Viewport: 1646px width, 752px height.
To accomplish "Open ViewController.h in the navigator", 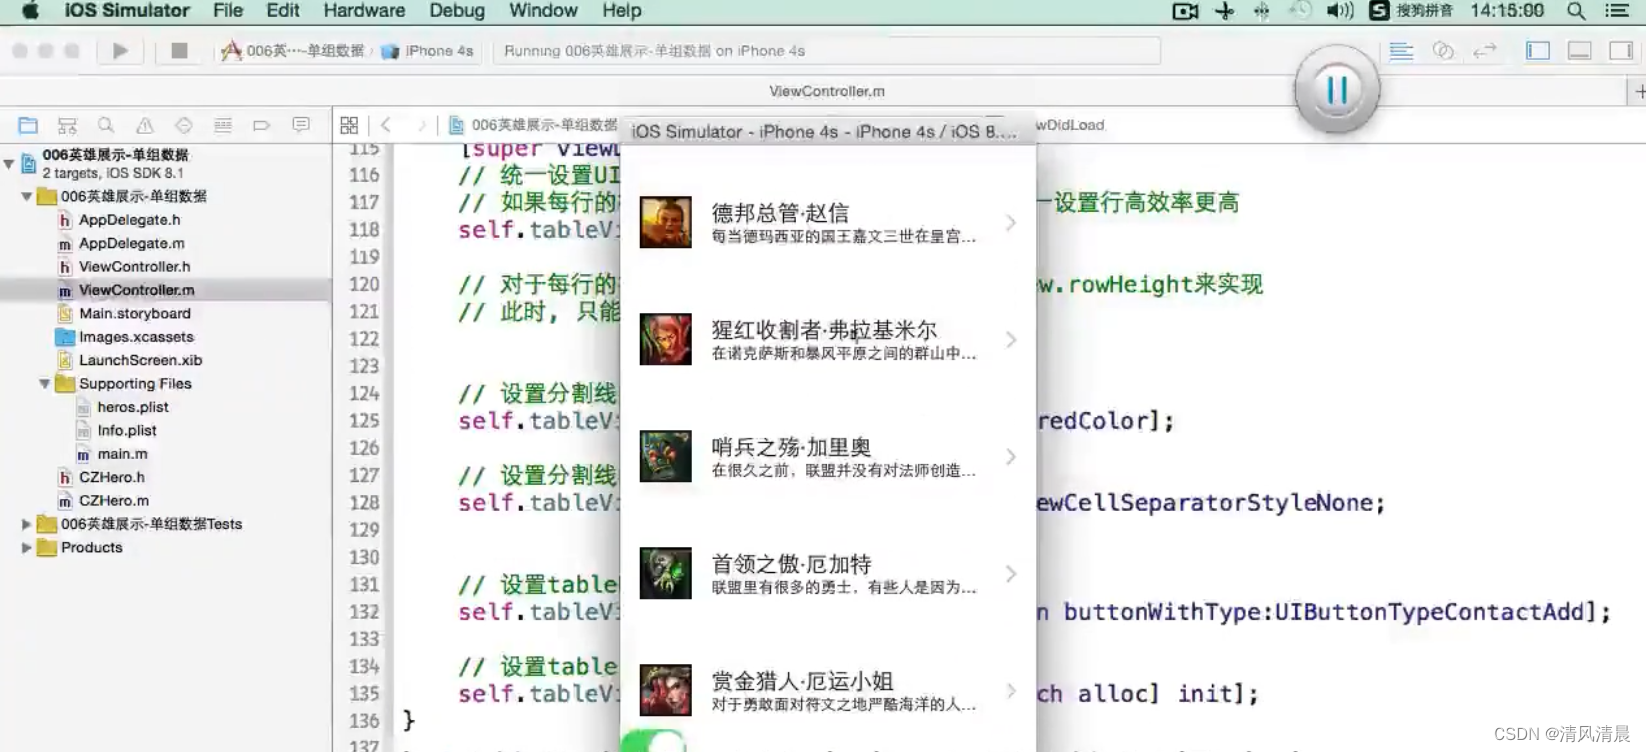I will (135, 267).
